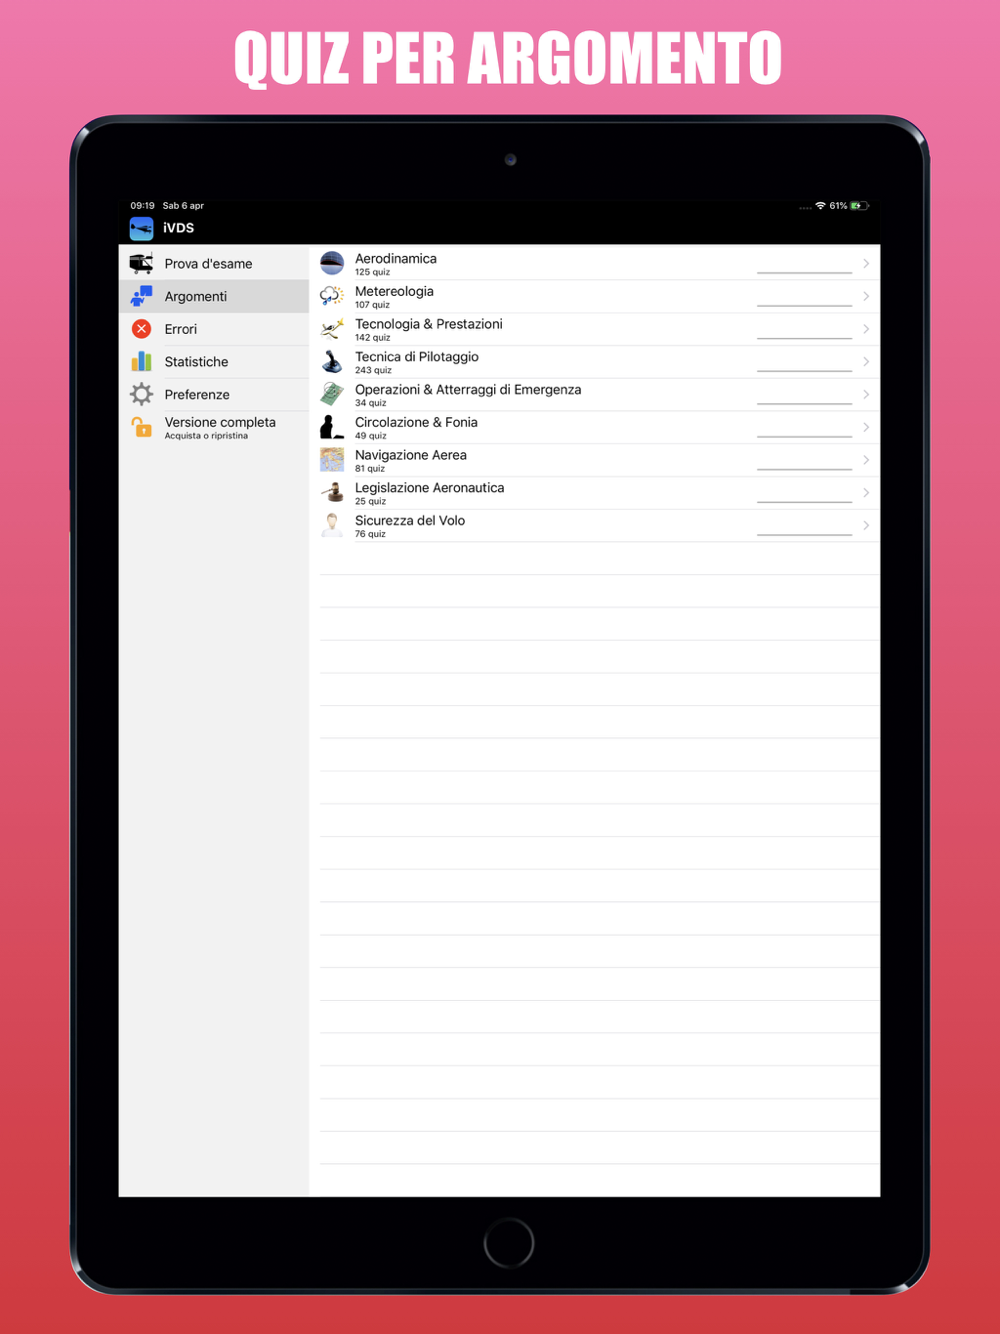1000x1334 pixels.
Task: Click the iVDS title text
Action: click(x=179, y=228)
